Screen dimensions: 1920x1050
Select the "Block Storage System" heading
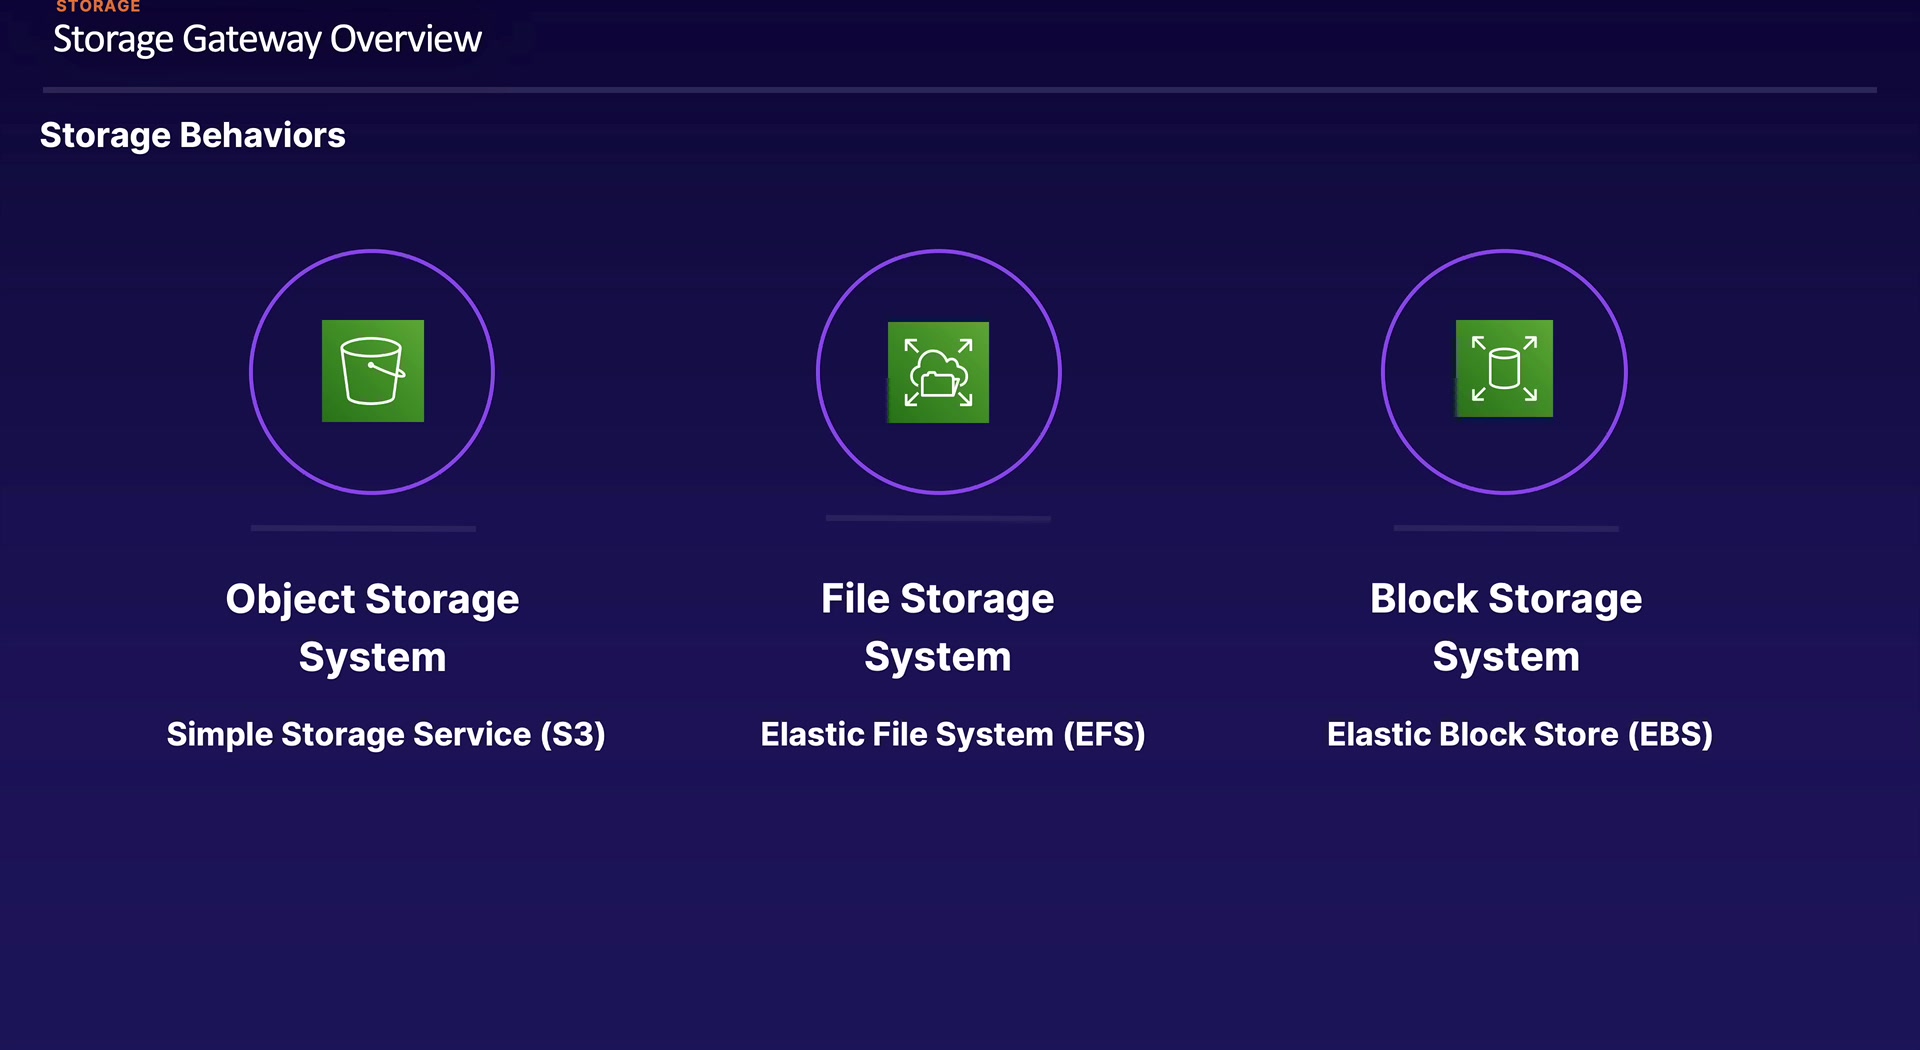point(1506,627)
